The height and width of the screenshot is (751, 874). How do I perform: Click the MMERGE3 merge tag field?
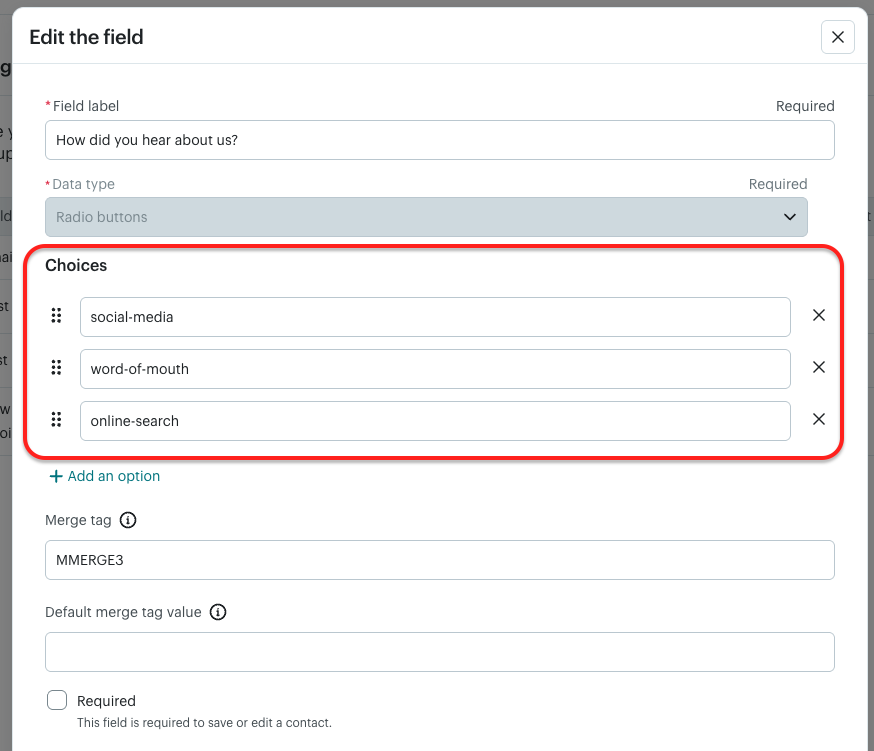[x=439, y=560]
